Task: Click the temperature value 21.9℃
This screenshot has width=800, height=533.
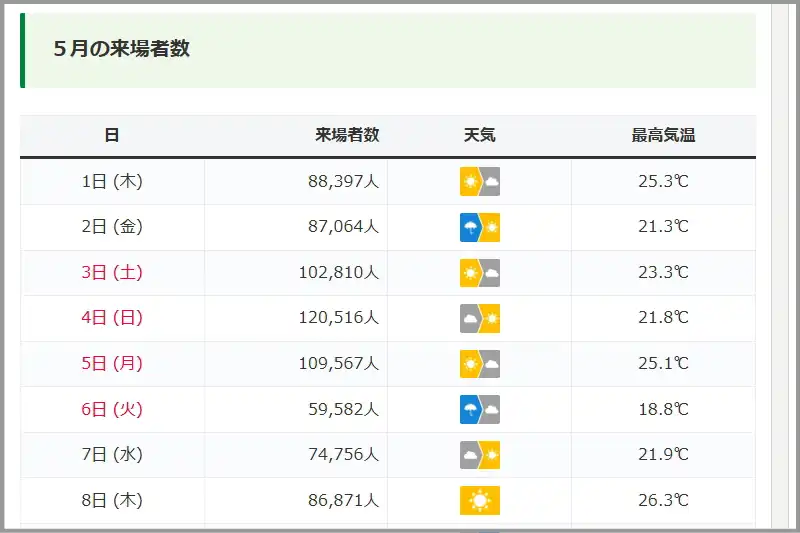Action: click(x=663, y=454)
